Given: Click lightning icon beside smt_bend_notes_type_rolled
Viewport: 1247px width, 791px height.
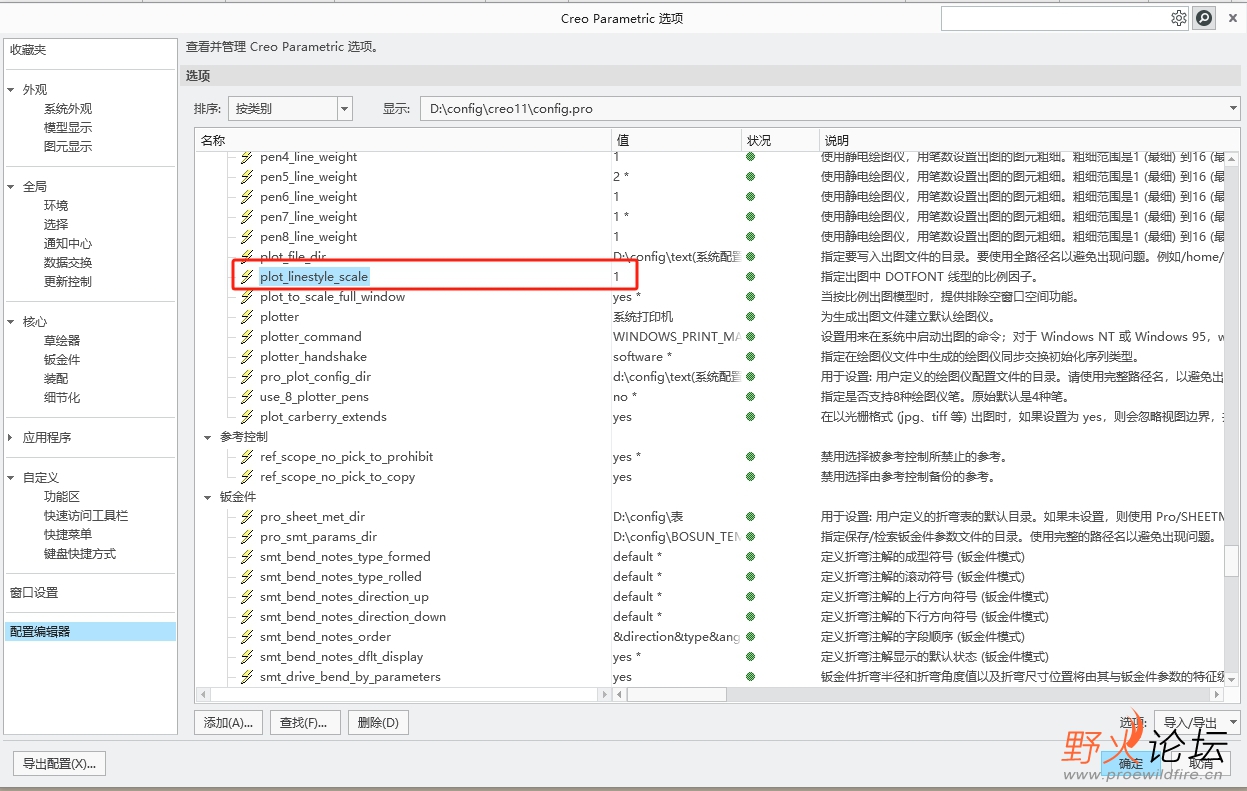Looking at the screenshot, I should (247, 577).
